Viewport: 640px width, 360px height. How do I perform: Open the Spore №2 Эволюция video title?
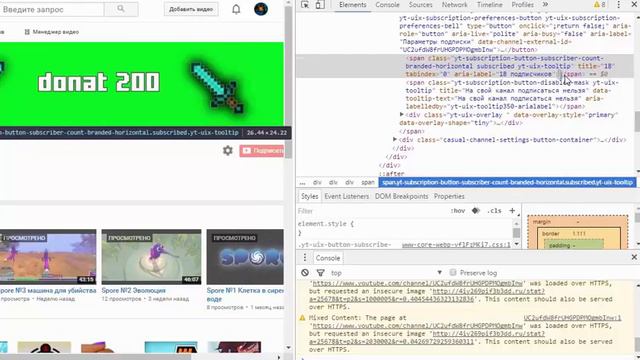coord(133,290)
